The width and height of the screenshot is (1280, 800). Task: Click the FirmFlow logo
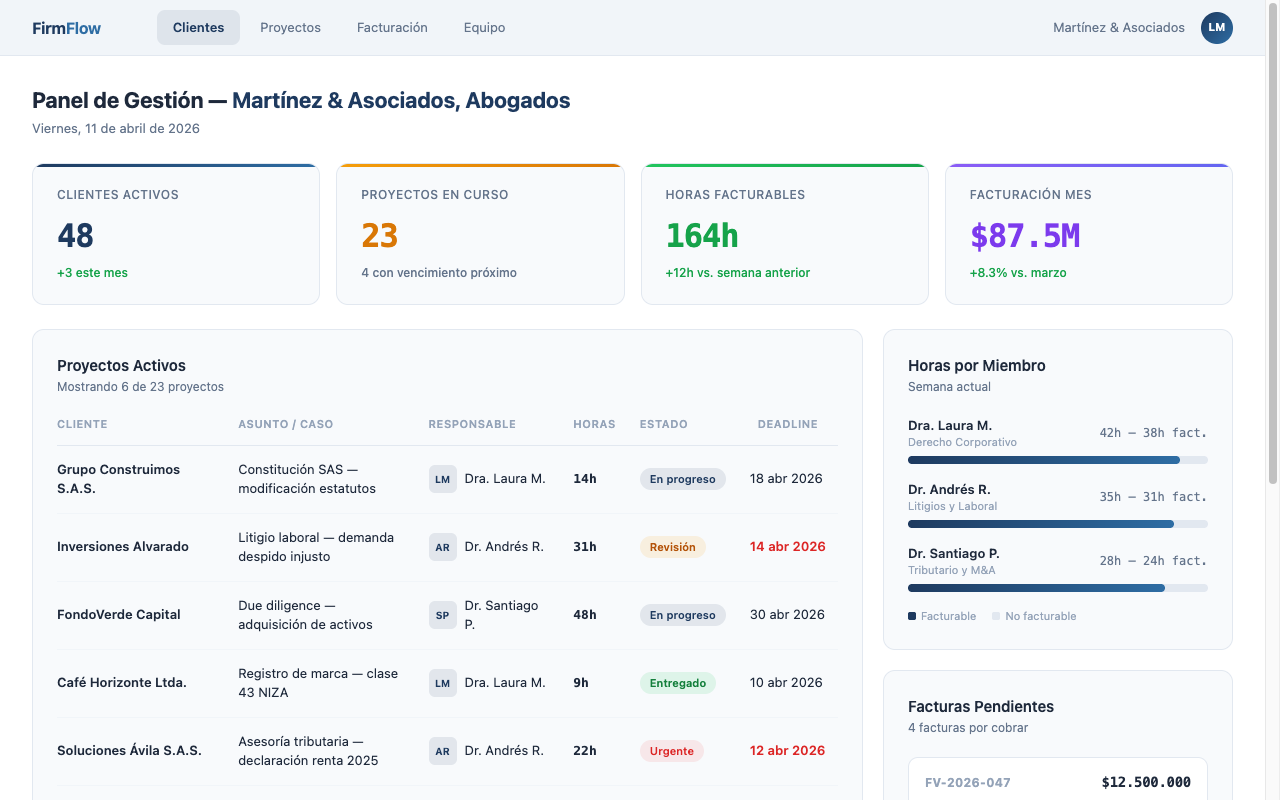pos(66,27)
